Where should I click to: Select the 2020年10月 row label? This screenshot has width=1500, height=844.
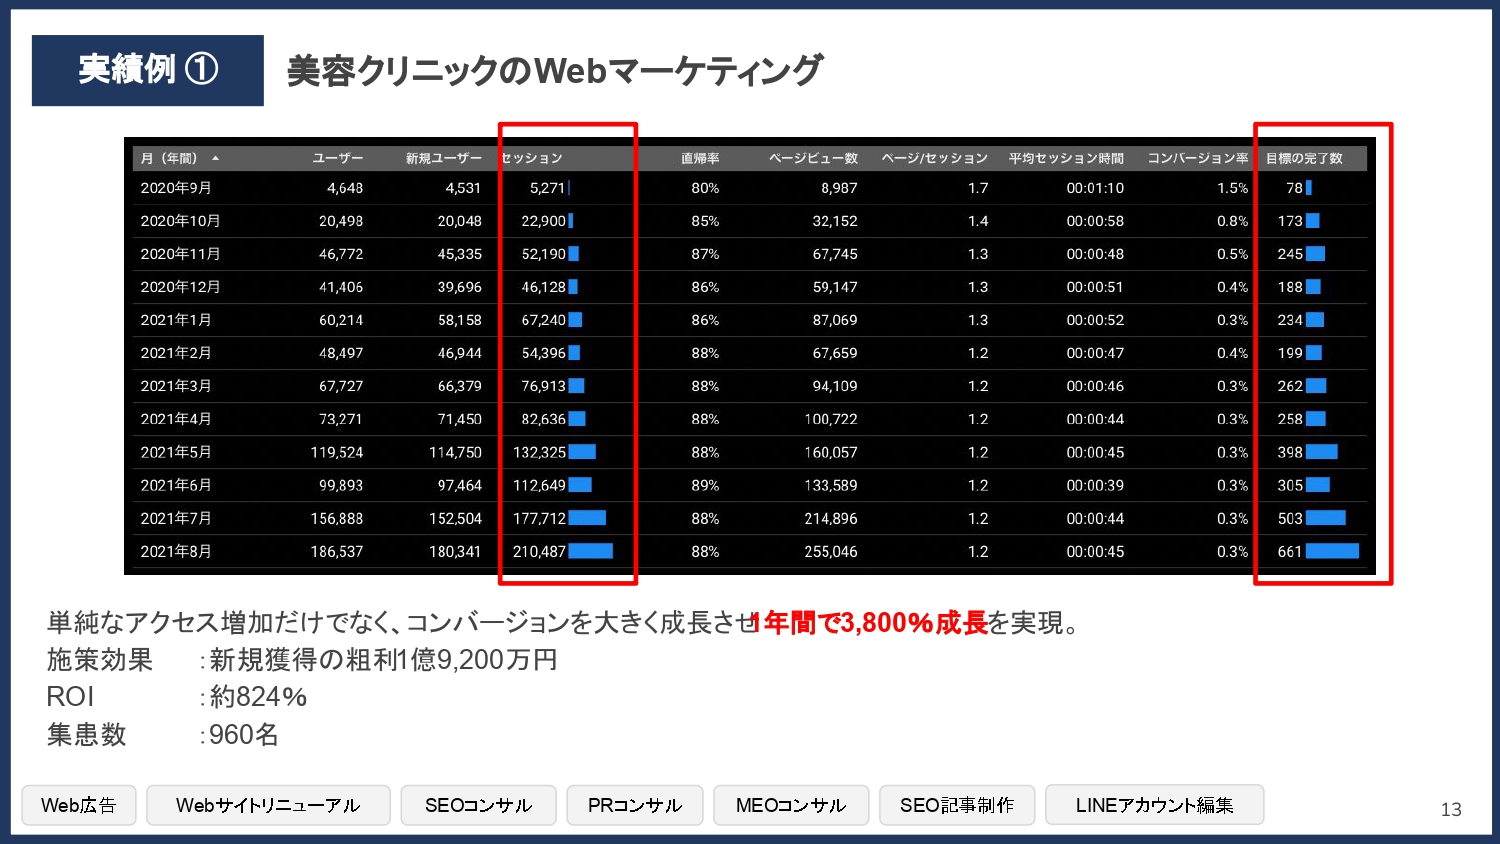click(180, 221)
